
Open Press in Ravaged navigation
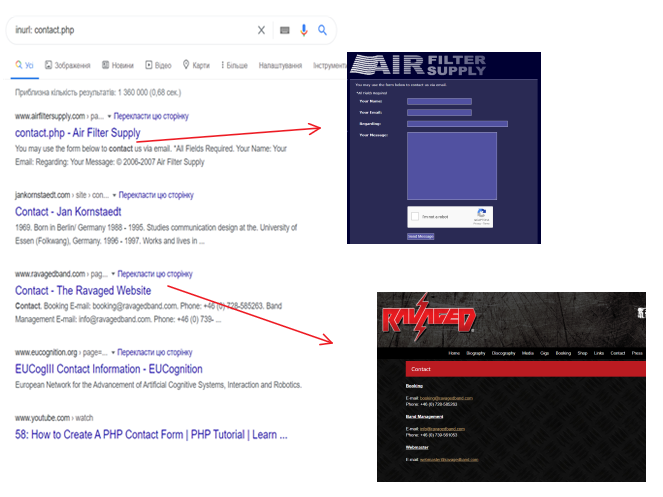(637, 353)
